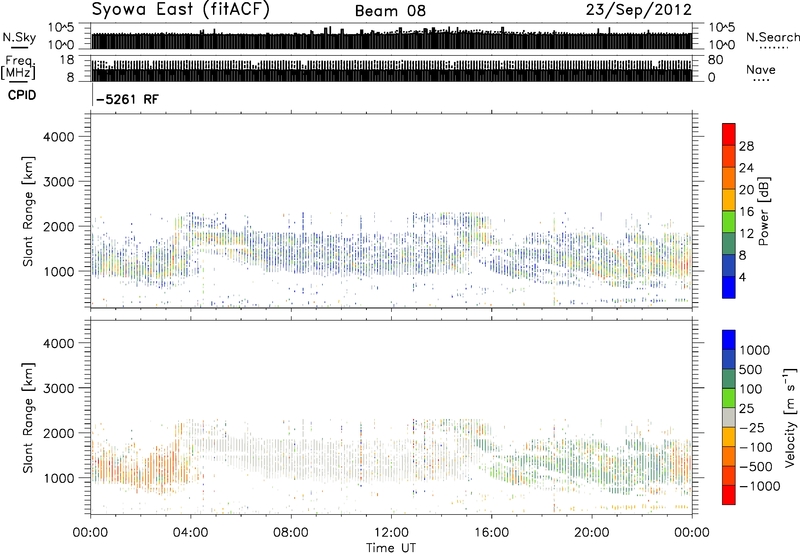Click the '-5261 RF' CPID value
This screenshot has width=800, height=554.
[x=127, y=99]
